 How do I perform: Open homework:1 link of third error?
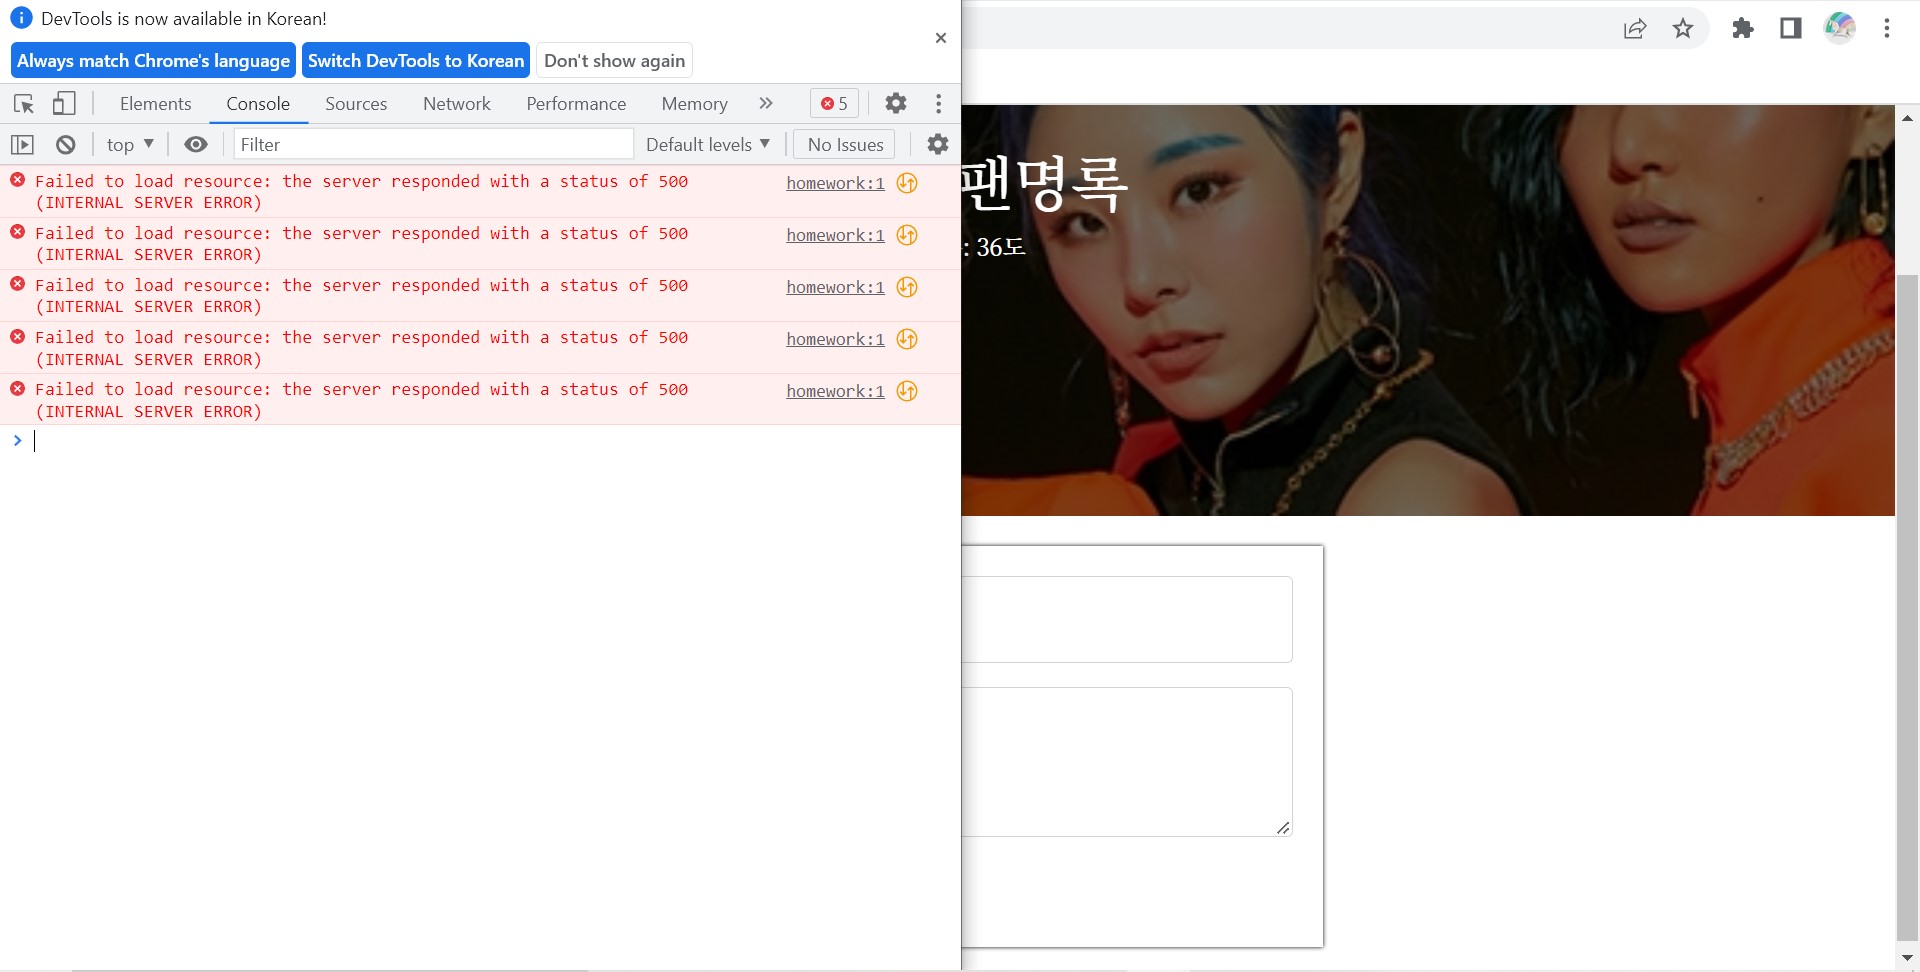(x=835, y=287)
